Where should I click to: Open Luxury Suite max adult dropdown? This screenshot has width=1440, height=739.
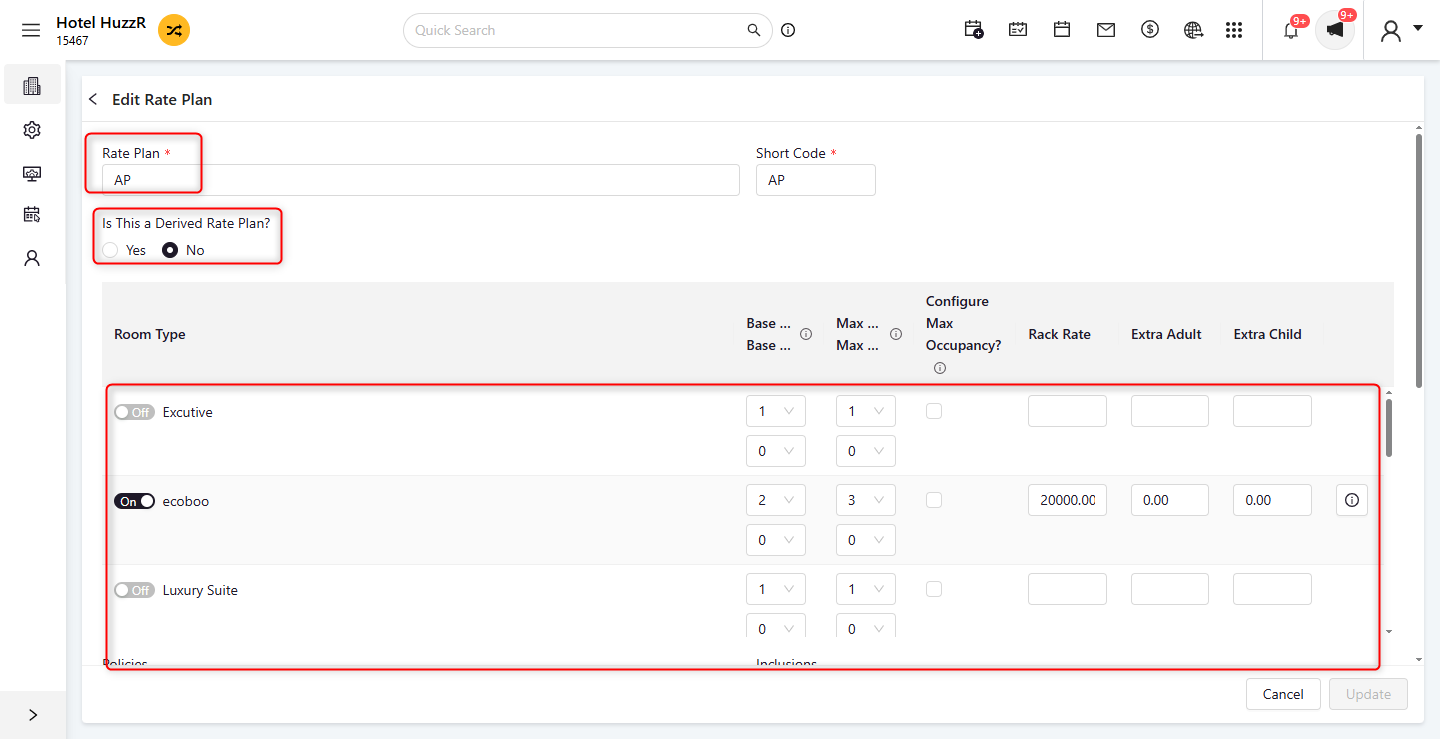click(866, 589)
